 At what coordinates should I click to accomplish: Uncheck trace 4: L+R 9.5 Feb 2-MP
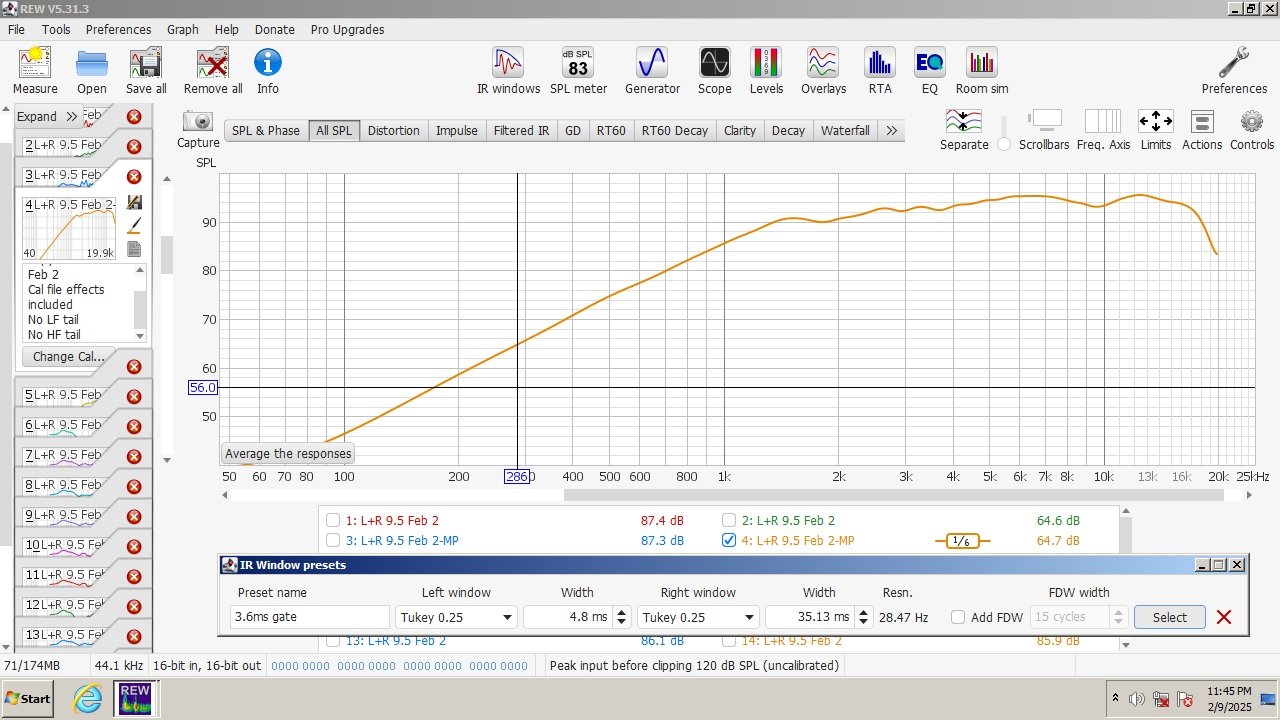729,540
